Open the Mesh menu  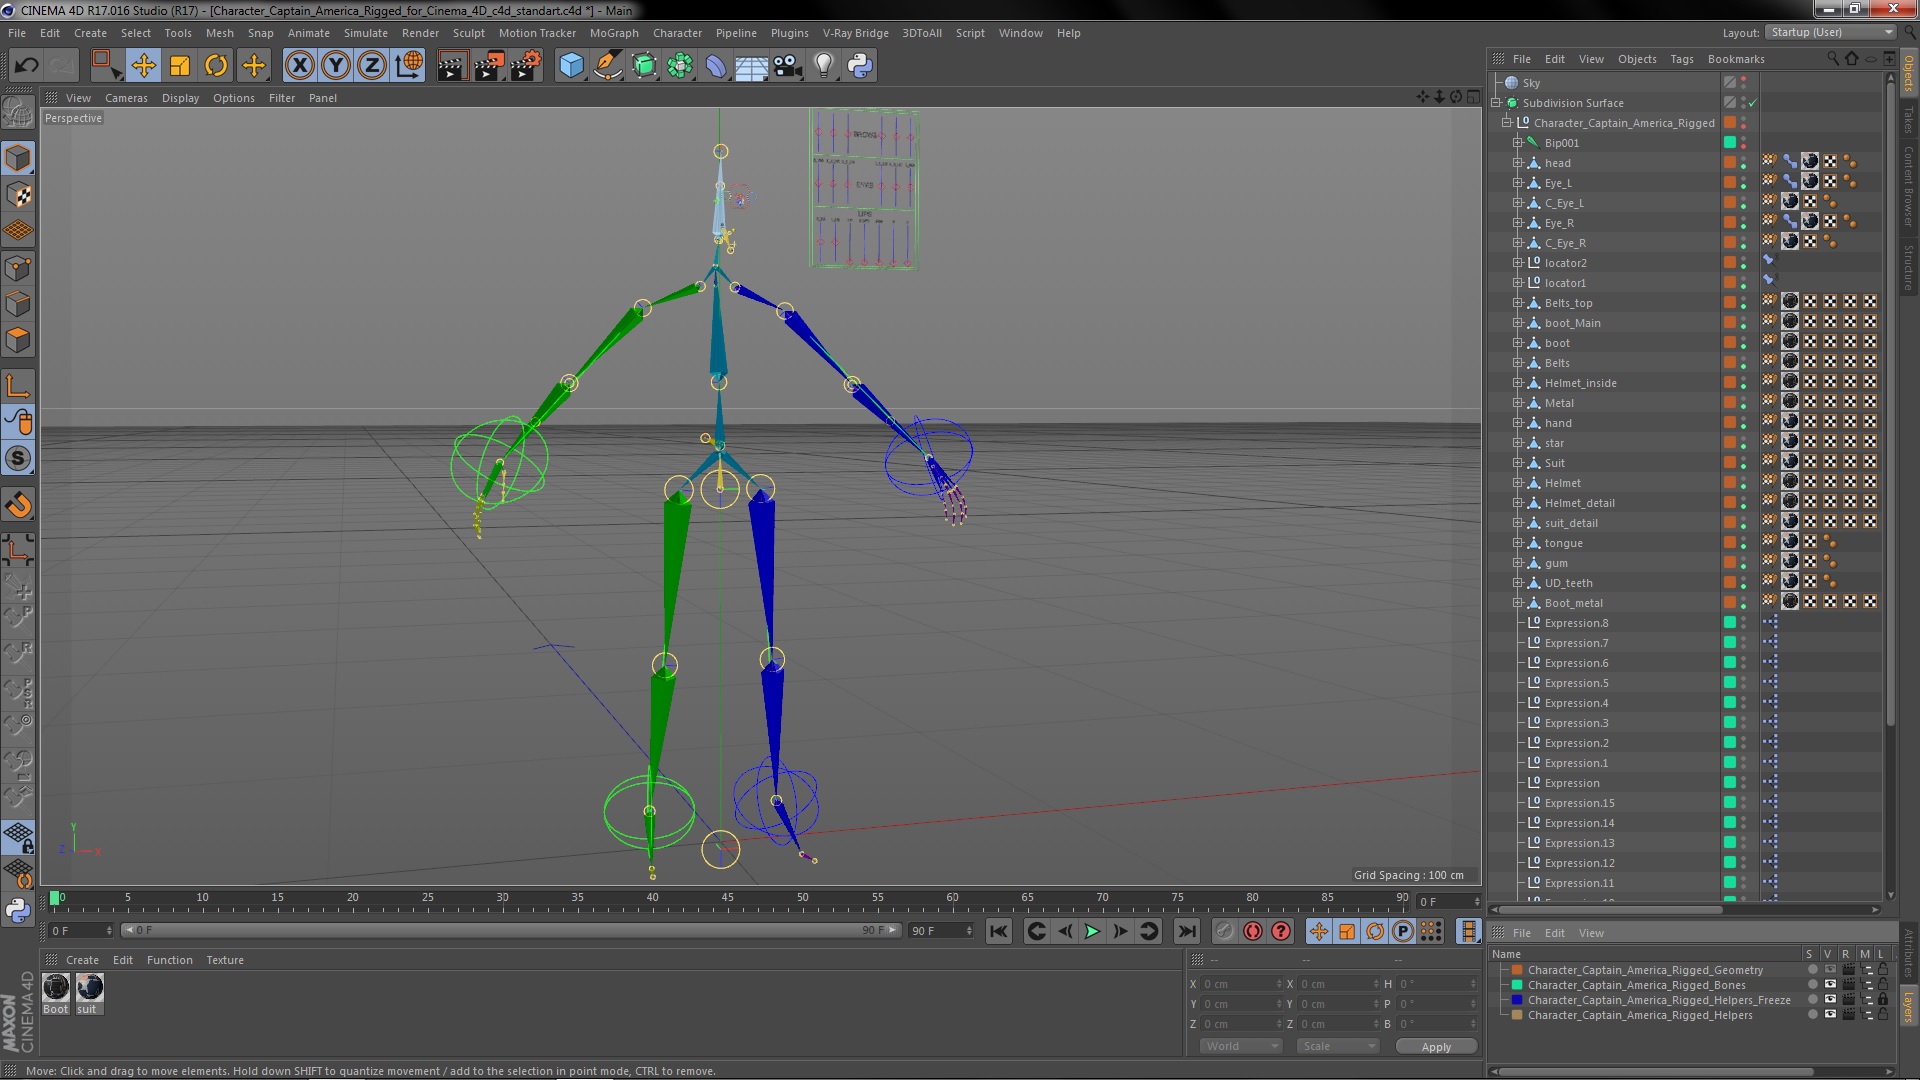click(x=219, y=33)
